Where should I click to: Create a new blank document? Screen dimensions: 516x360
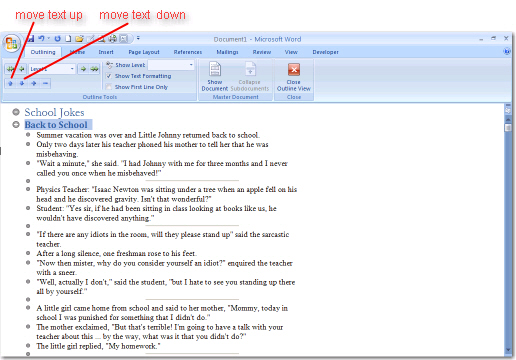click(x=68, y=39)
